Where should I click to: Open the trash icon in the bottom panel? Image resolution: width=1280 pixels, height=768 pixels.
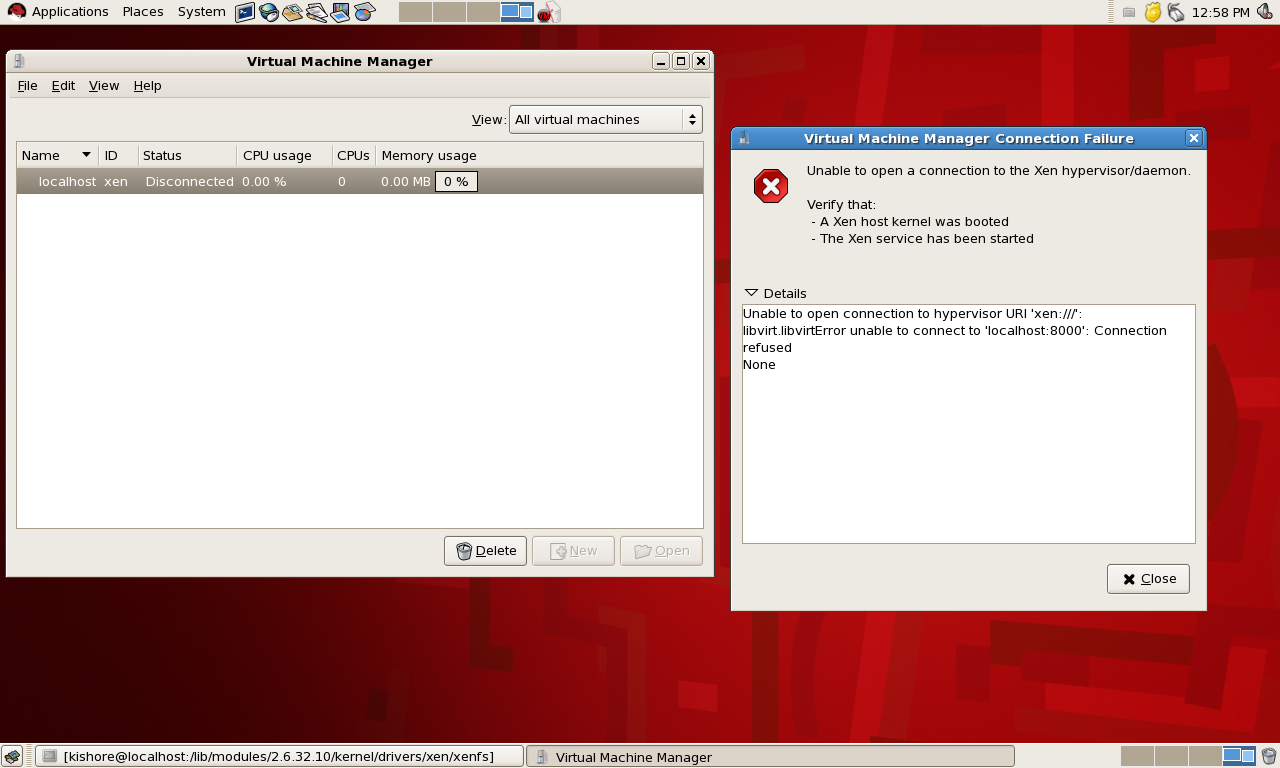(x=1268, y=756)
